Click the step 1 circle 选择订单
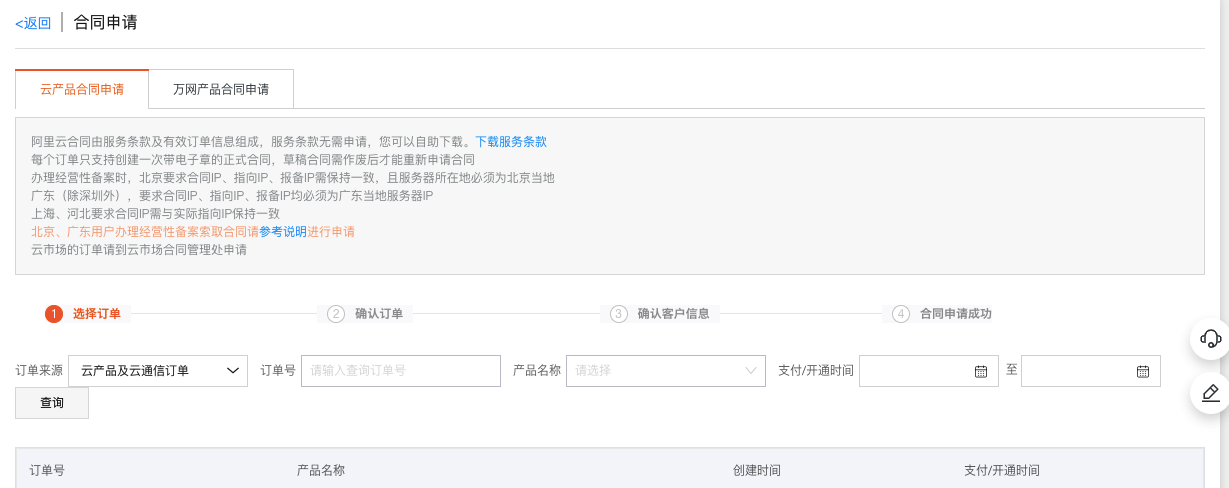This screenshot has width=1229, height=488. point(54,314)
